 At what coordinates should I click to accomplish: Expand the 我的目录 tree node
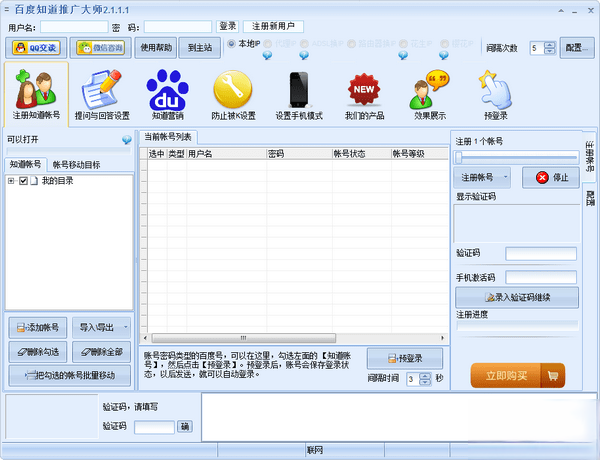[11, 181]
